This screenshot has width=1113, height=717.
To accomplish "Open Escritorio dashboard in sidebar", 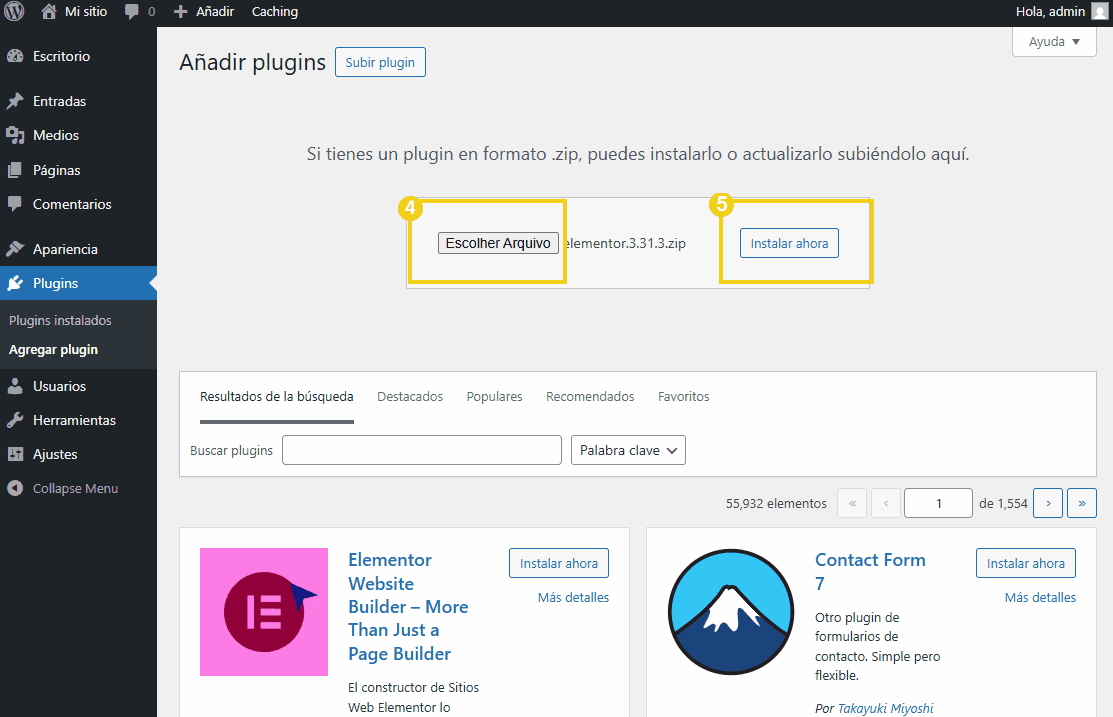I will coord(61,56).
